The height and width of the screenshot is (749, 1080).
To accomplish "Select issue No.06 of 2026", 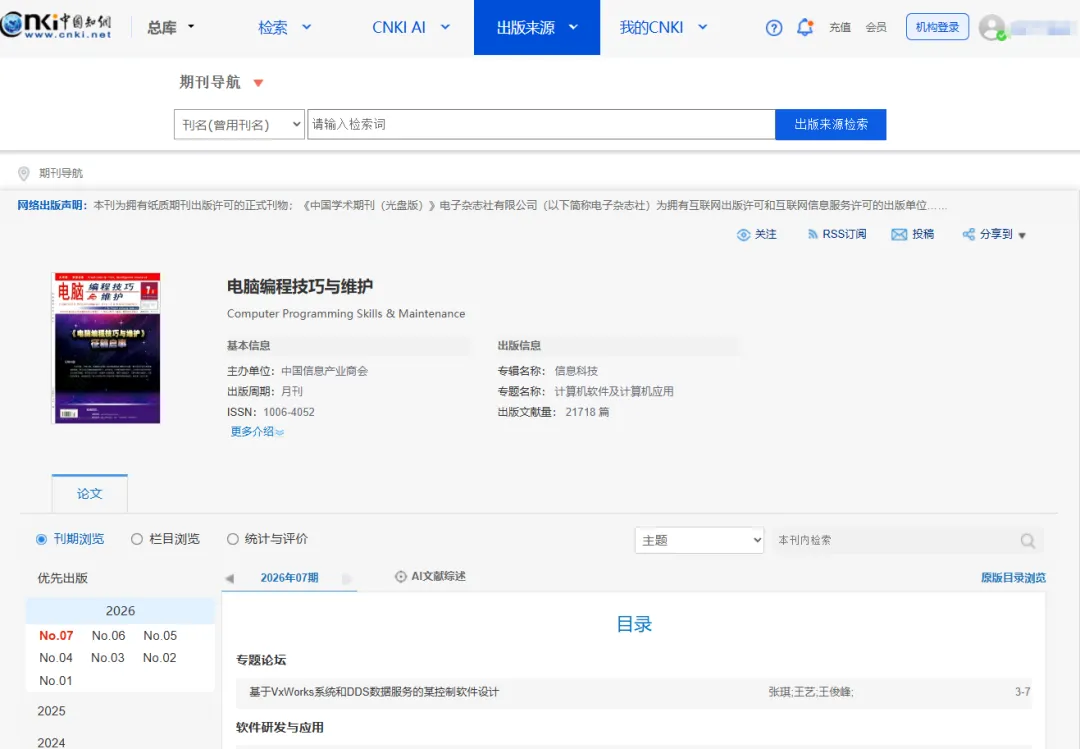I will coord(108,636).
